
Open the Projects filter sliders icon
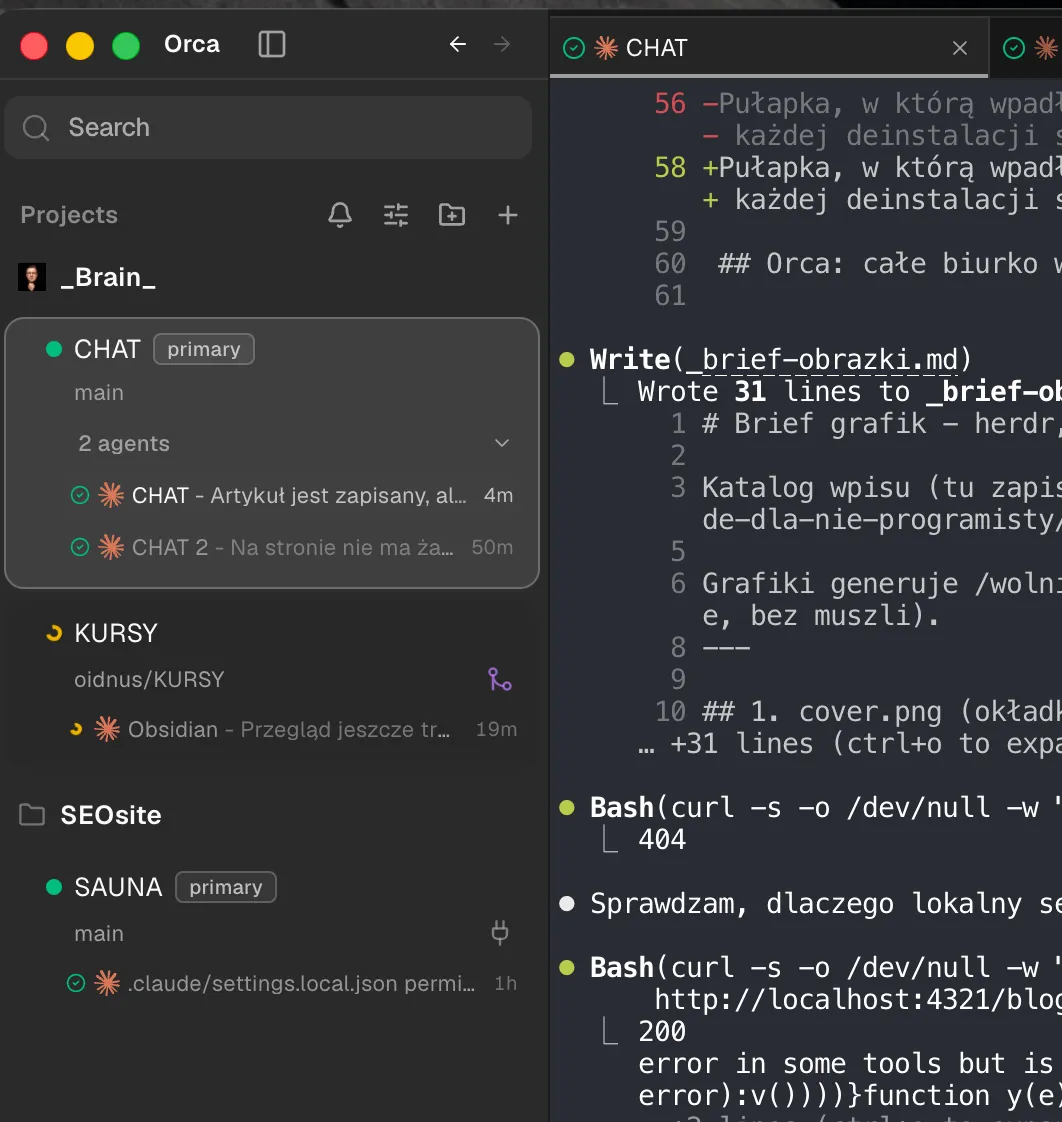pos(396,215)
